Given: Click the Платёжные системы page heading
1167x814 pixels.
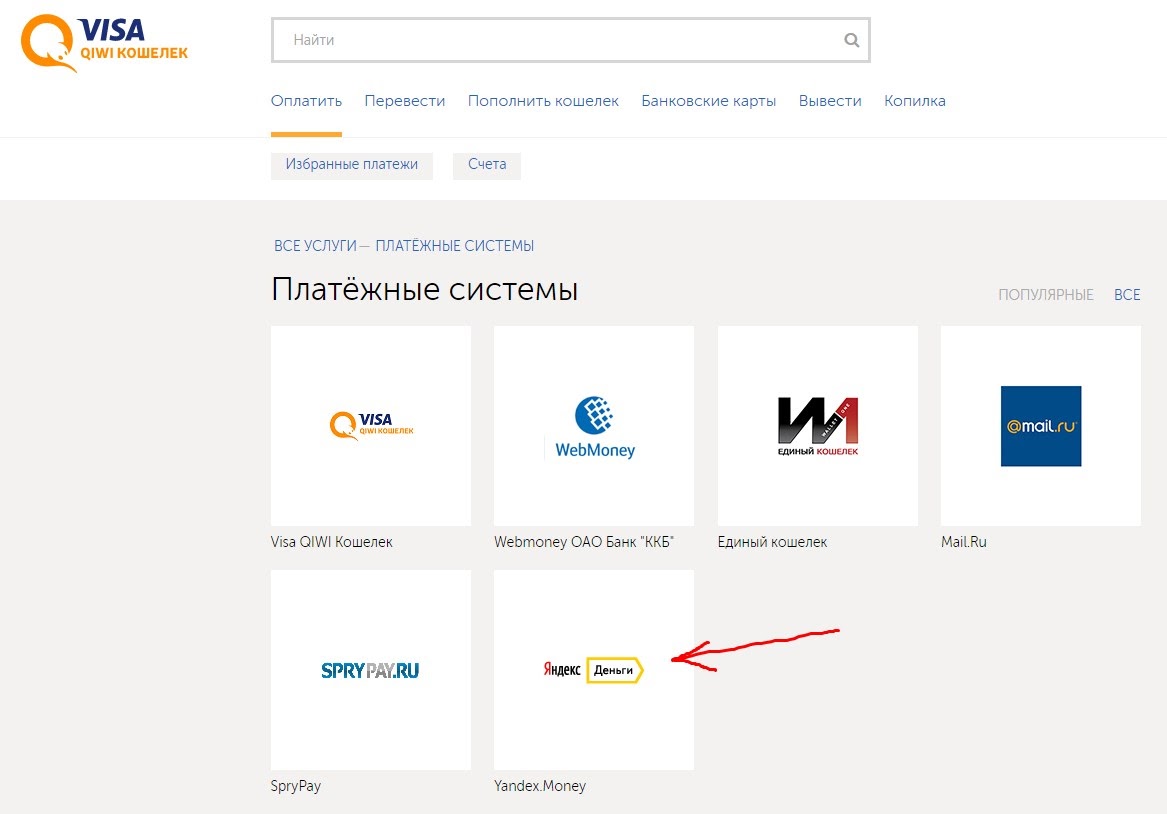Looking at the screenshot, I should pos(424,289).
